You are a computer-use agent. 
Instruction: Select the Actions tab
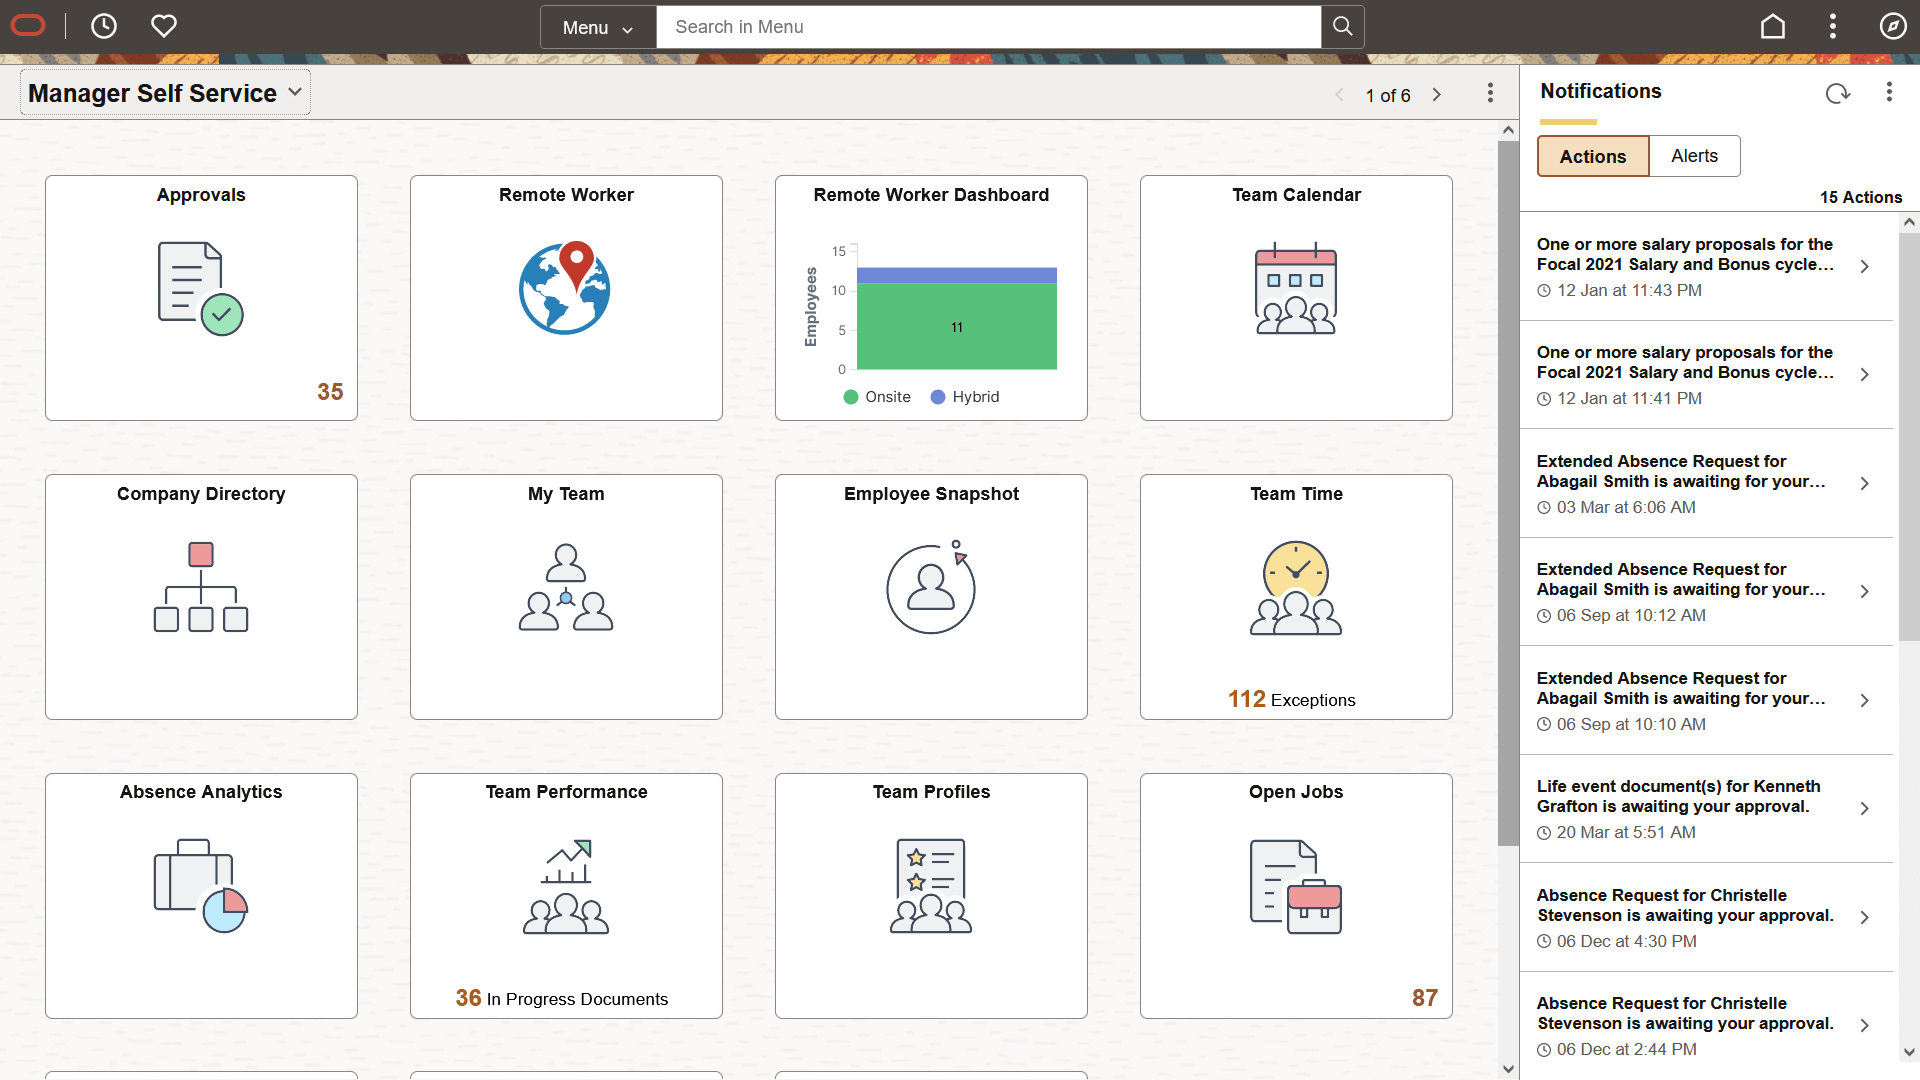click(x=1592, y=156)
